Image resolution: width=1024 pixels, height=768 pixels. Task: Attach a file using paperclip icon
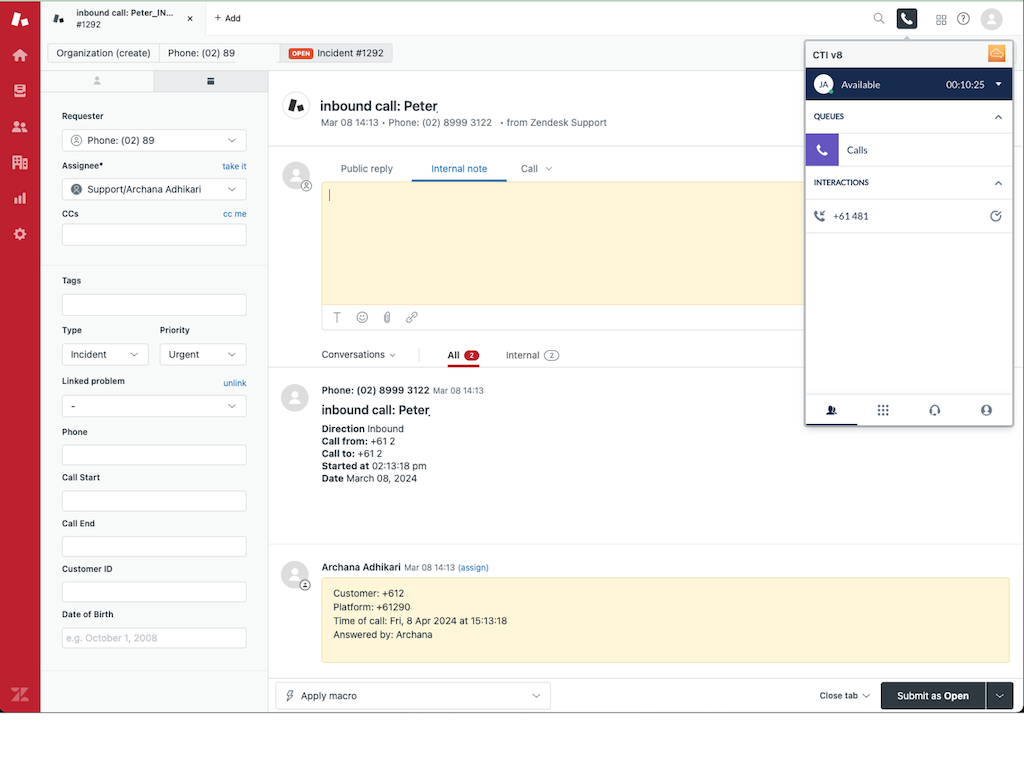387,317
